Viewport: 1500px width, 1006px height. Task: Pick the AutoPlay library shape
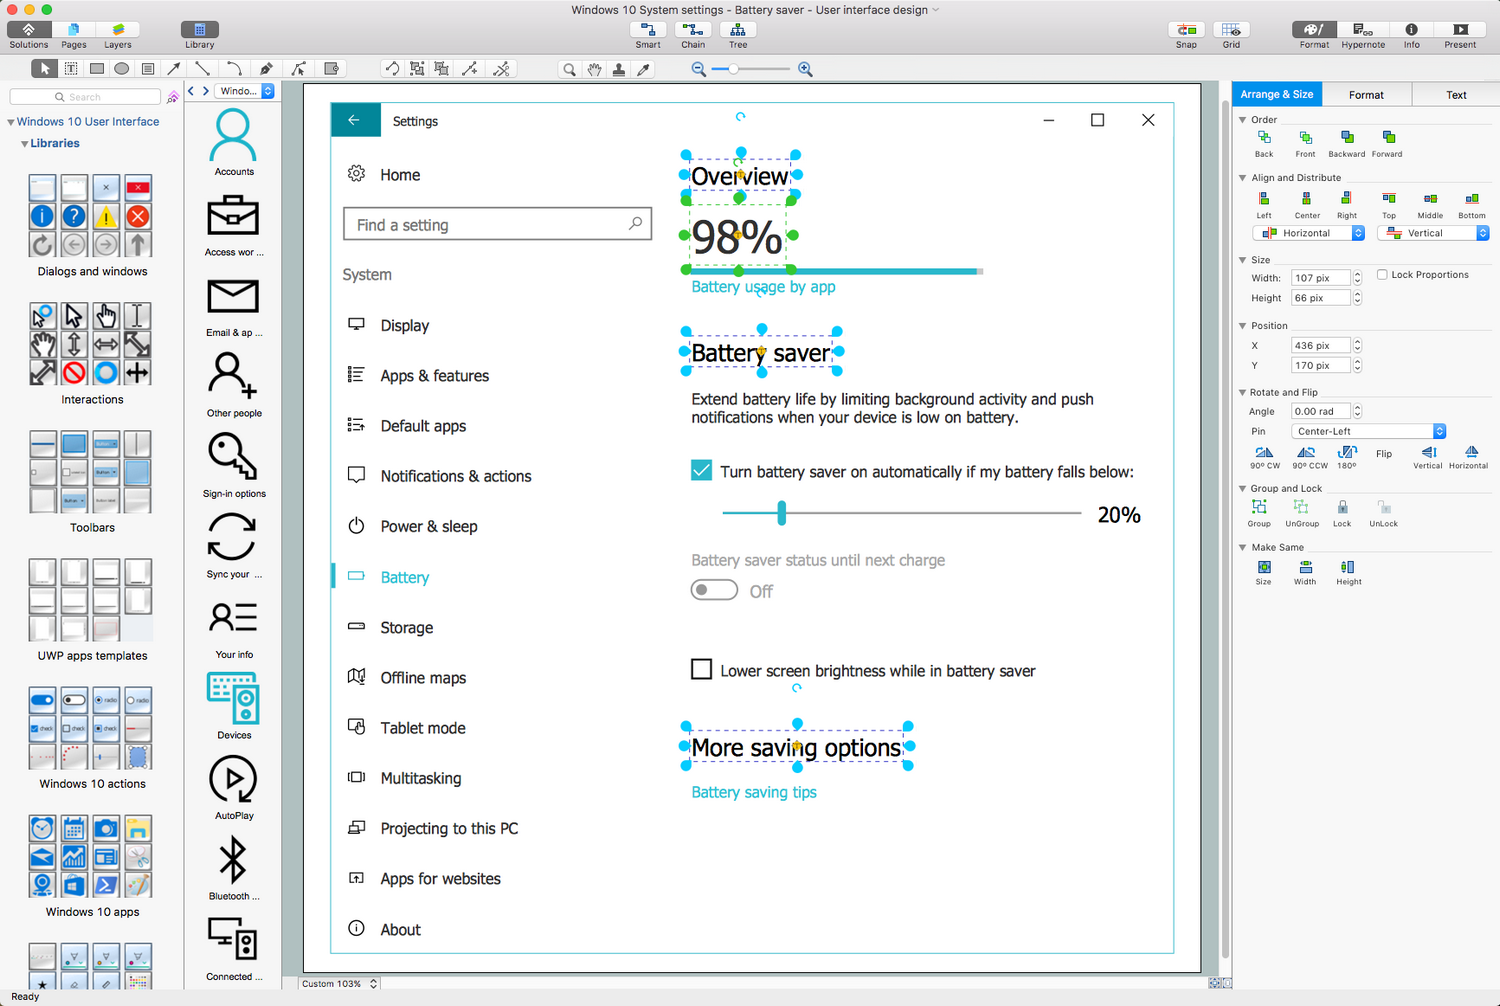[233, 788]
